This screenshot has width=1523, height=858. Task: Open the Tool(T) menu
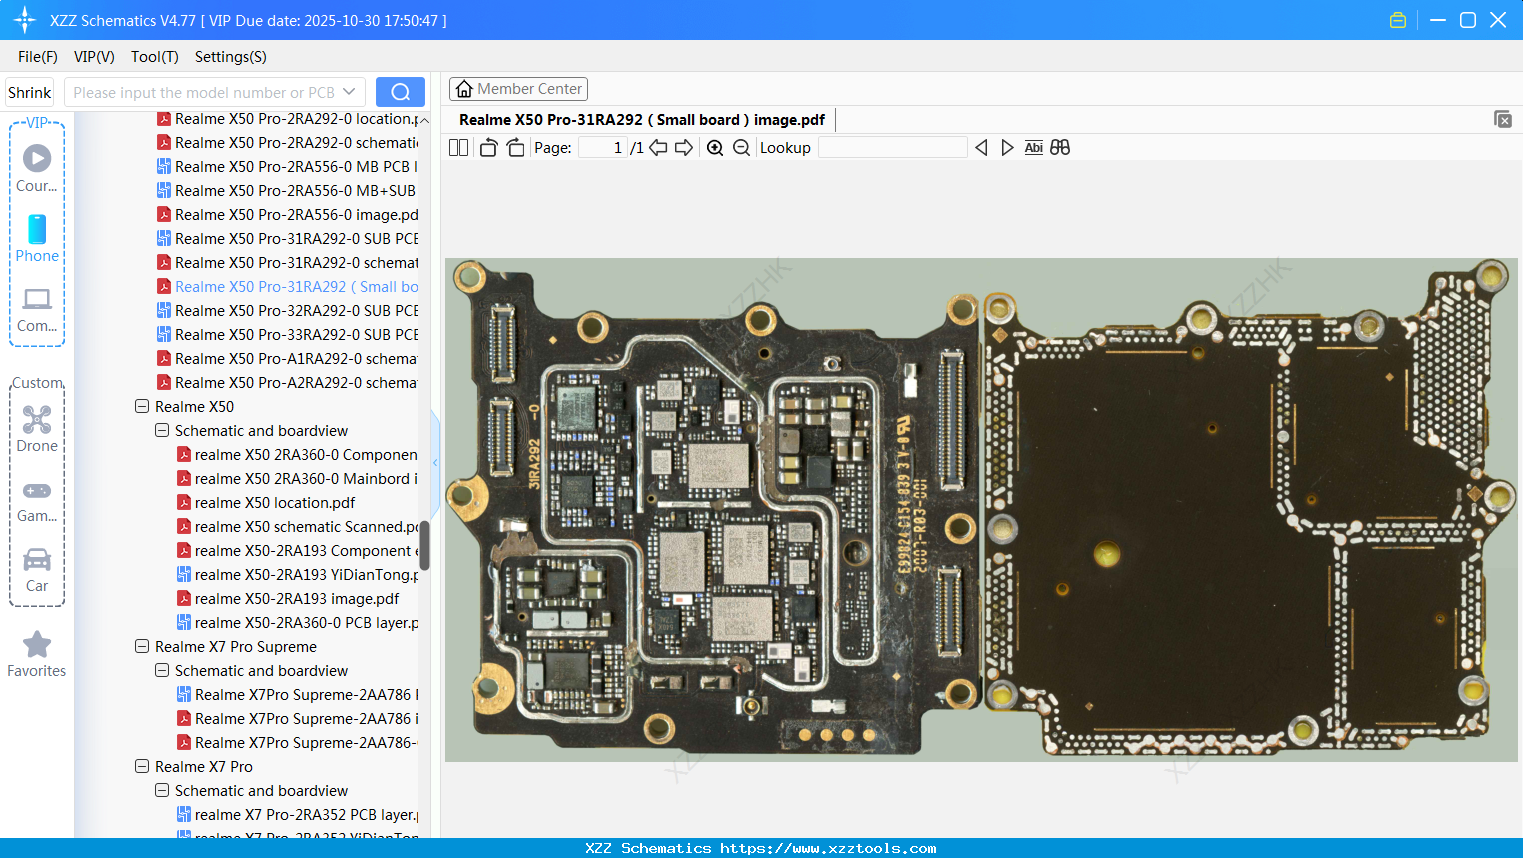[154, 57]
